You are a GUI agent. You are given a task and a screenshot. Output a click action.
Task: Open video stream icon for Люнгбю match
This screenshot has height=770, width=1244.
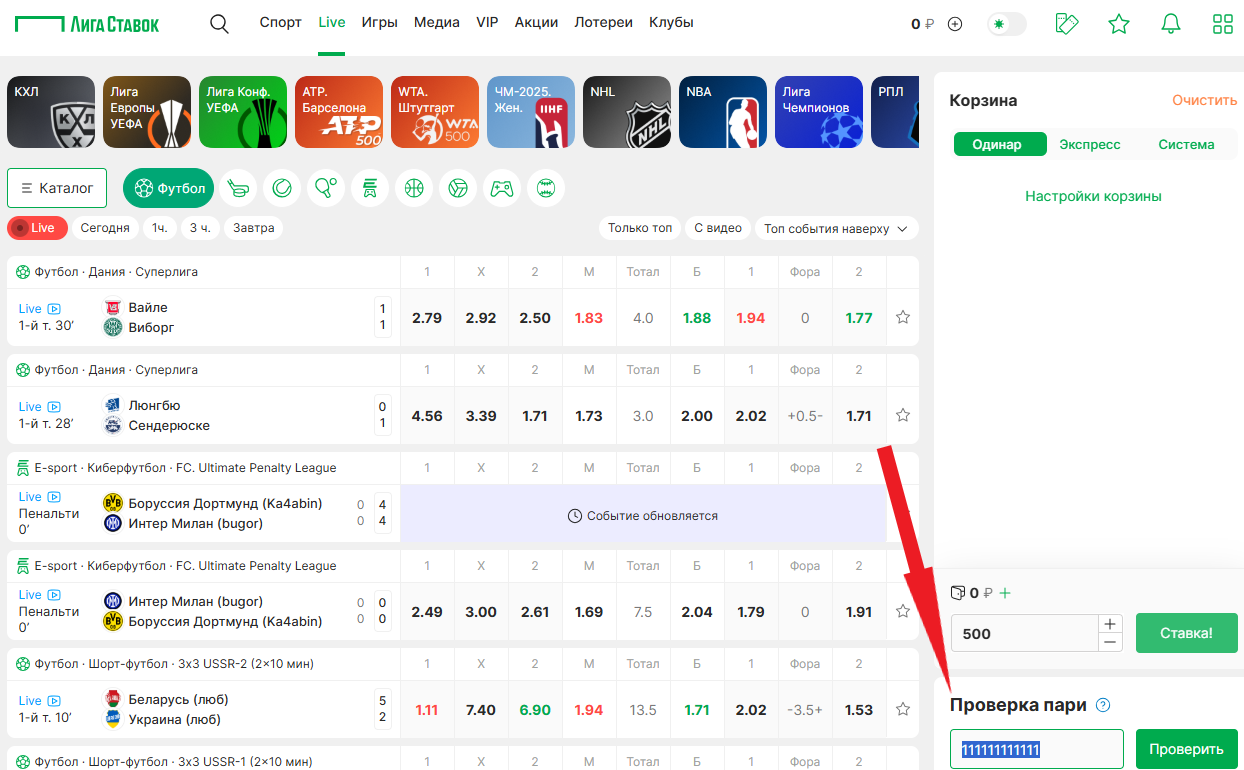(x=54, y=407)
